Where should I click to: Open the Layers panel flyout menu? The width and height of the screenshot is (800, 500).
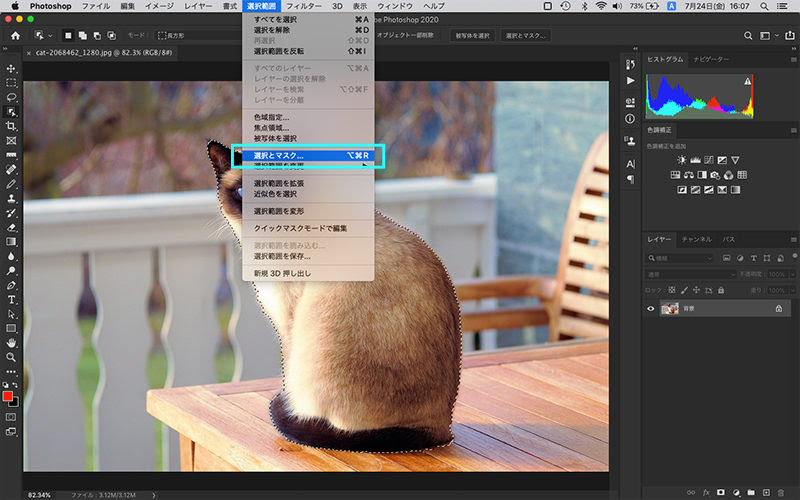[793, 239]
